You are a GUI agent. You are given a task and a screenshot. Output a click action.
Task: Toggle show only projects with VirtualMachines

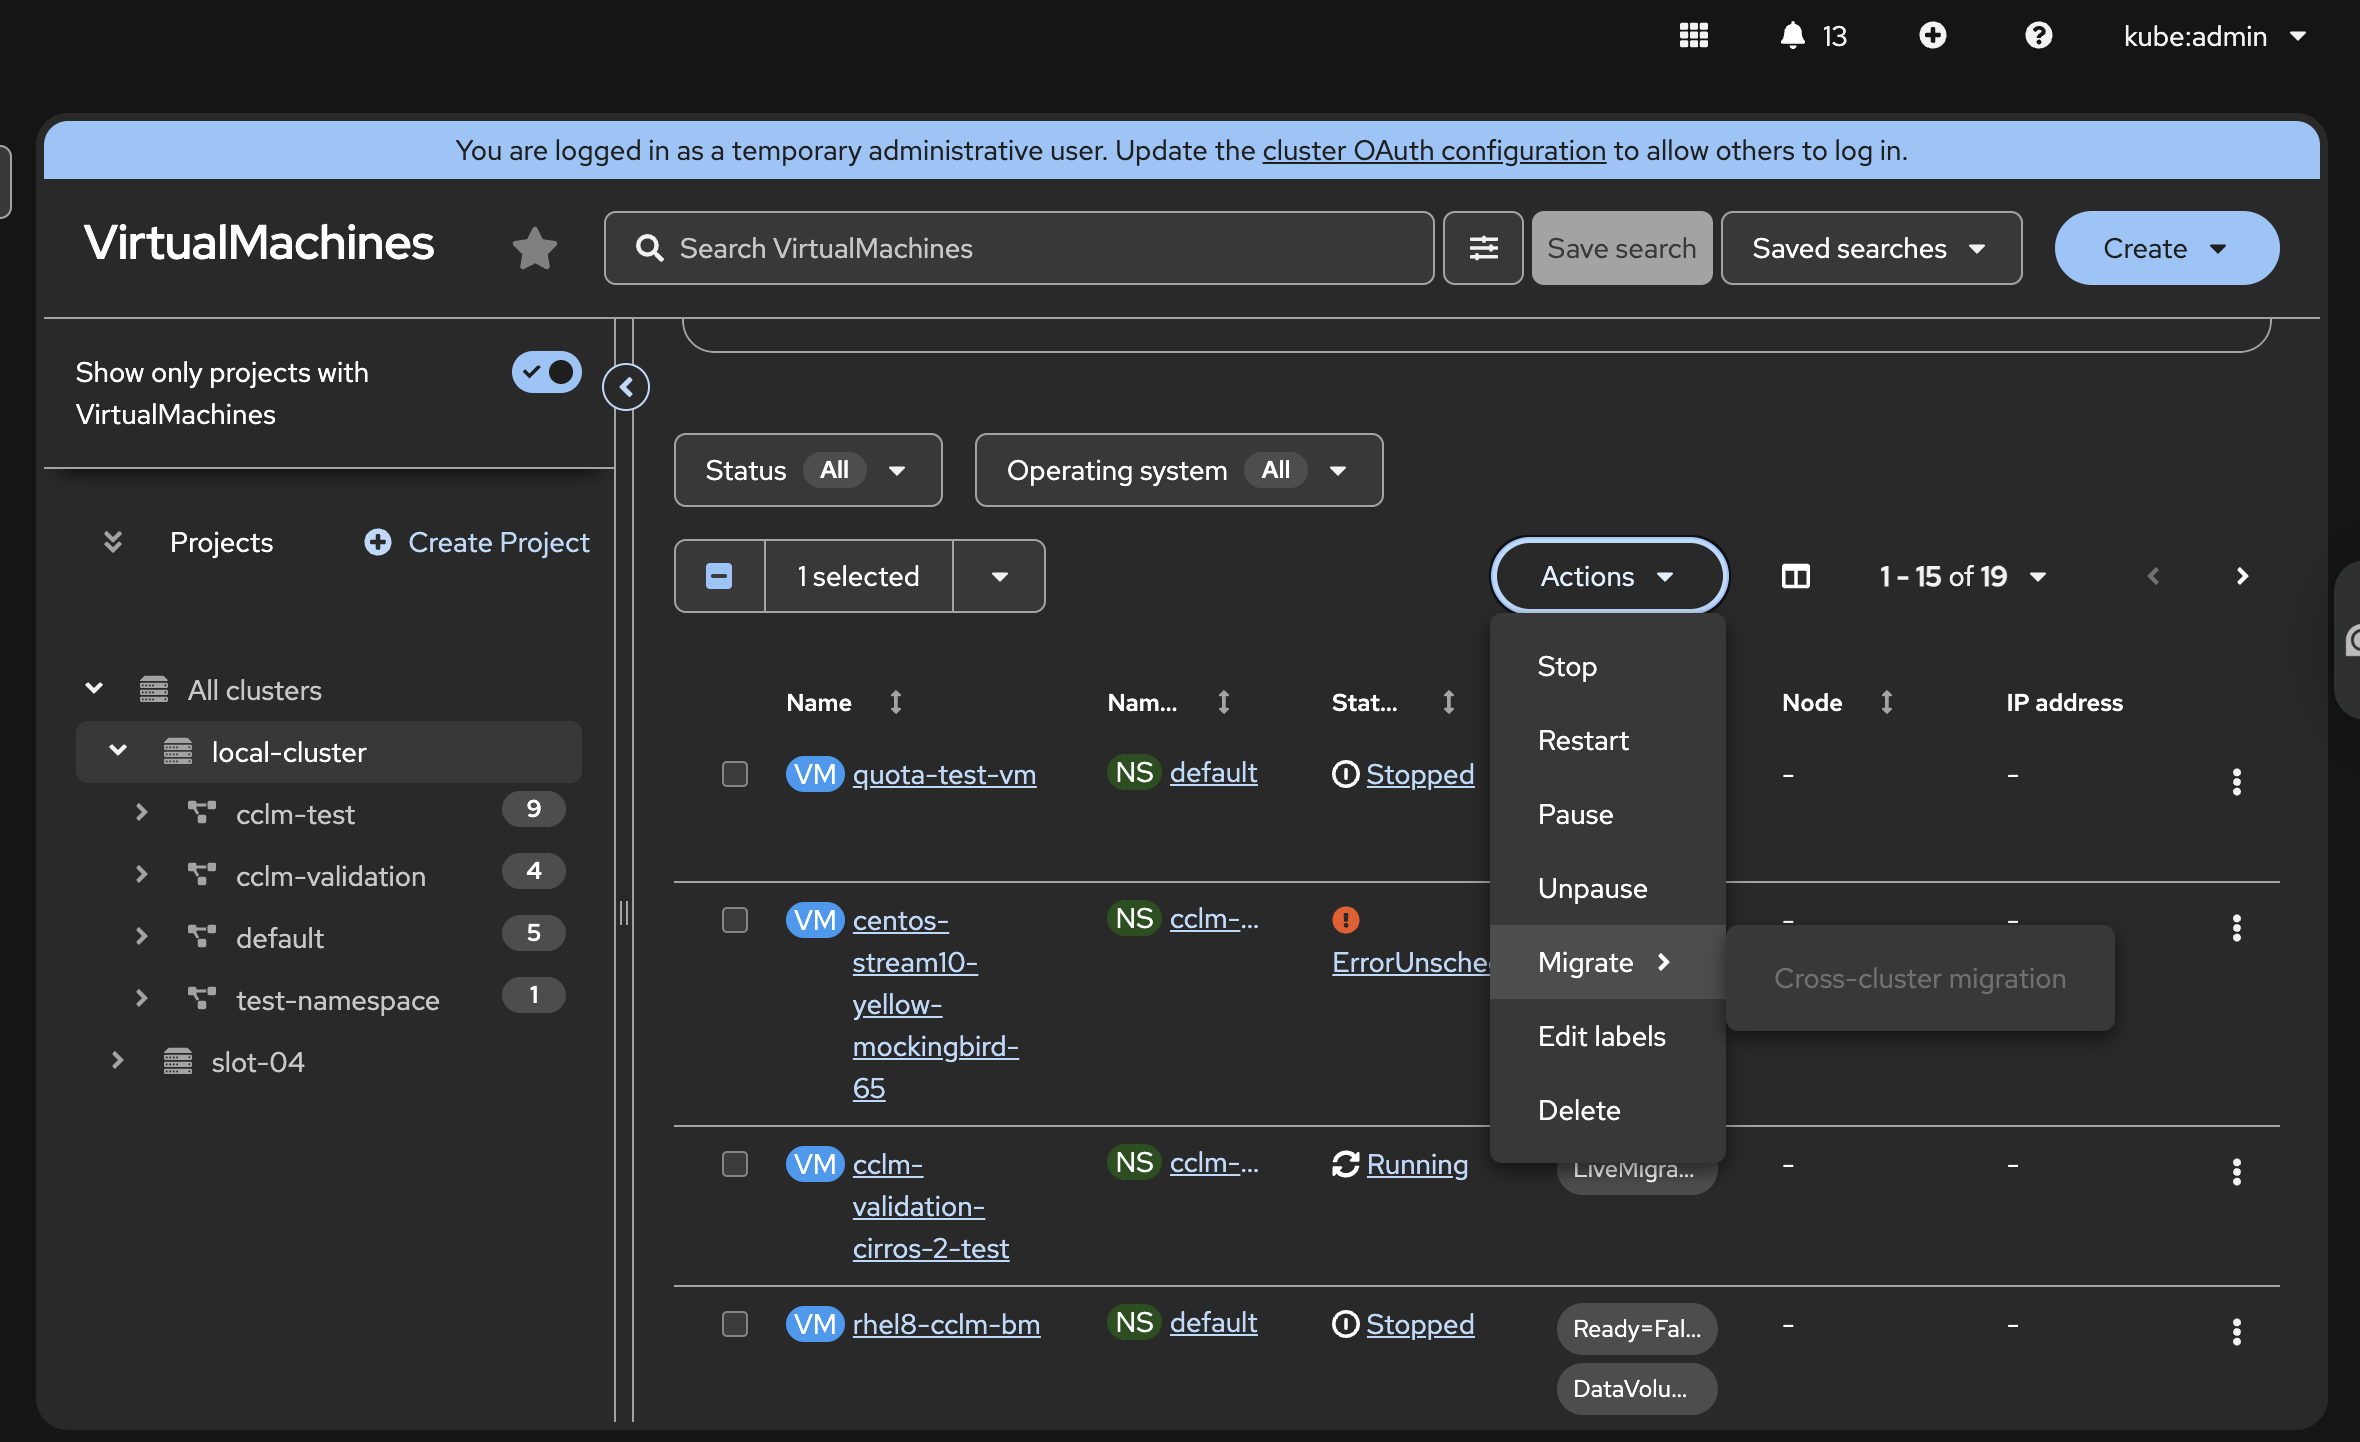pyautogui.click(x=546, y=372)
